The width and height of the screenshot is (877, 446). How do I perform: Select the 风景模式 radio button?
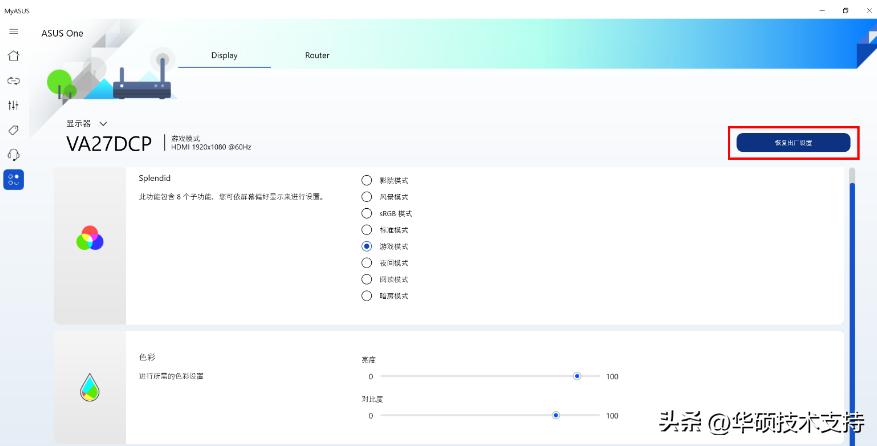366,196
